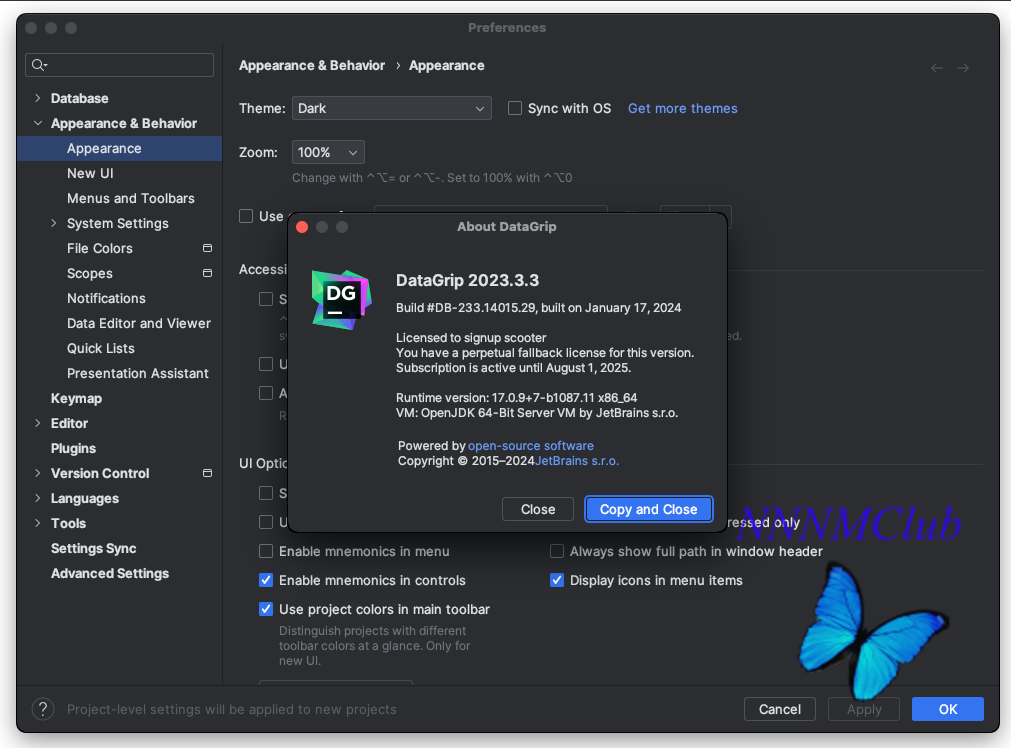Select Data Editor and Viewer
This screenshot has width=1011, height=748.
pos(139,323)
